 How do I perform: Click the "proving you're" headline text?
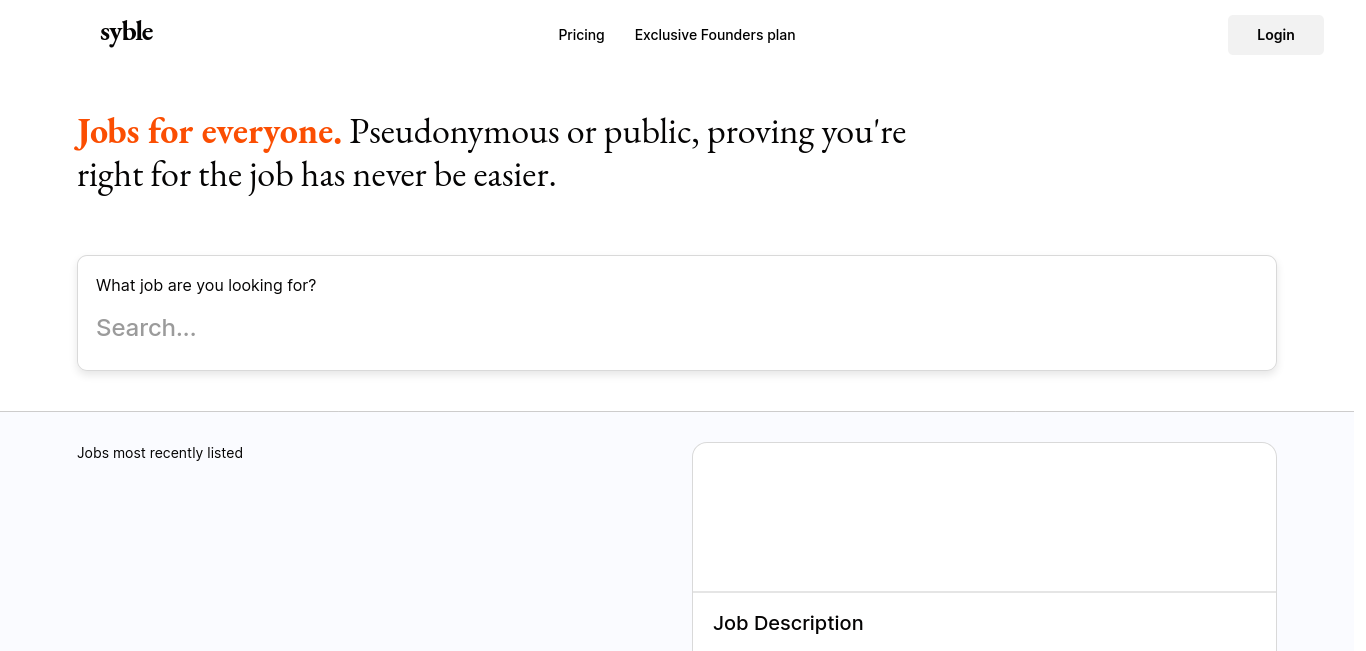point(806,132)
